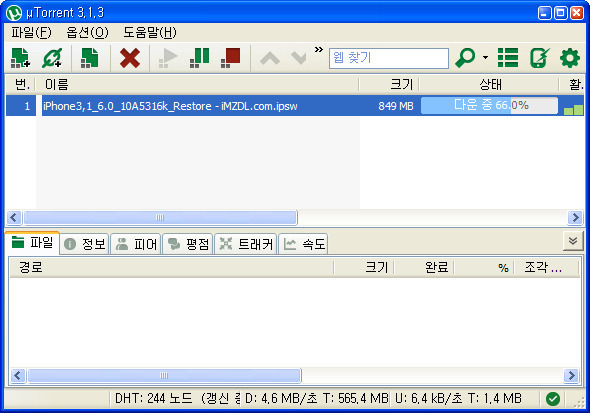Screen dimensions: 590x413
Task: Sort files by the 조각 column
Action: tap(546, 267)
